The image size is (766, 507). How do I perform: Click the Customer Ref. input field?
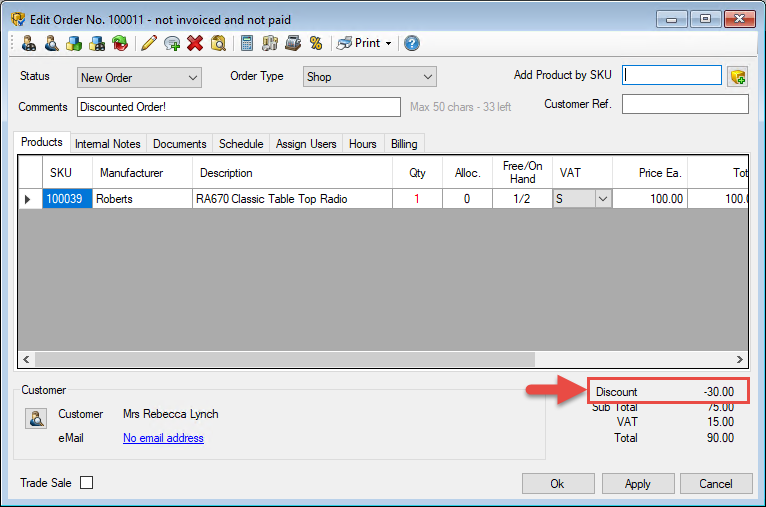tap(685, 104)
